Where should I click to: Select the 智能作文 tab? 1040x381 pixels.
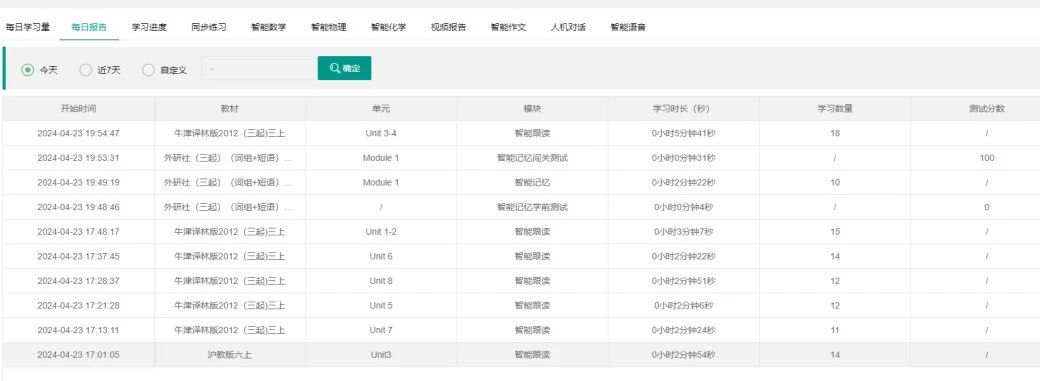(508, 27)
